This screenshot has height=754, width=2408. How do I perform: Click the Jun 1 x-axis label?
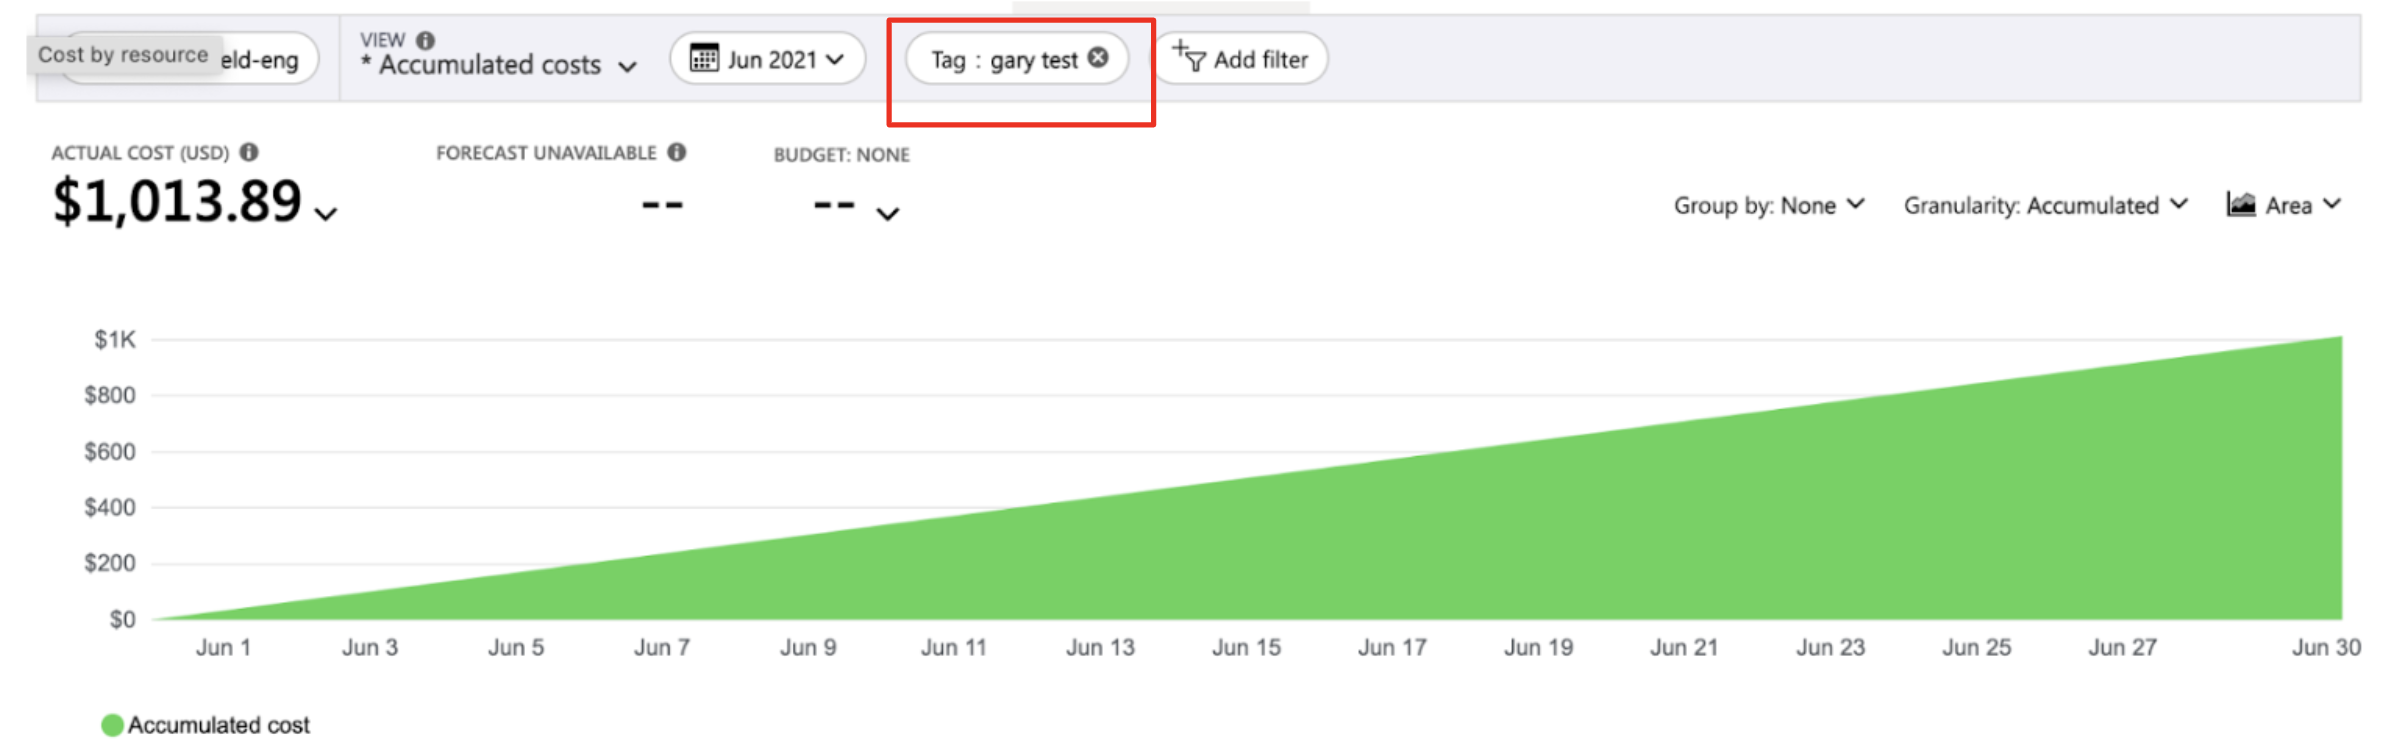pyautogui.click(x=223, y=647)
